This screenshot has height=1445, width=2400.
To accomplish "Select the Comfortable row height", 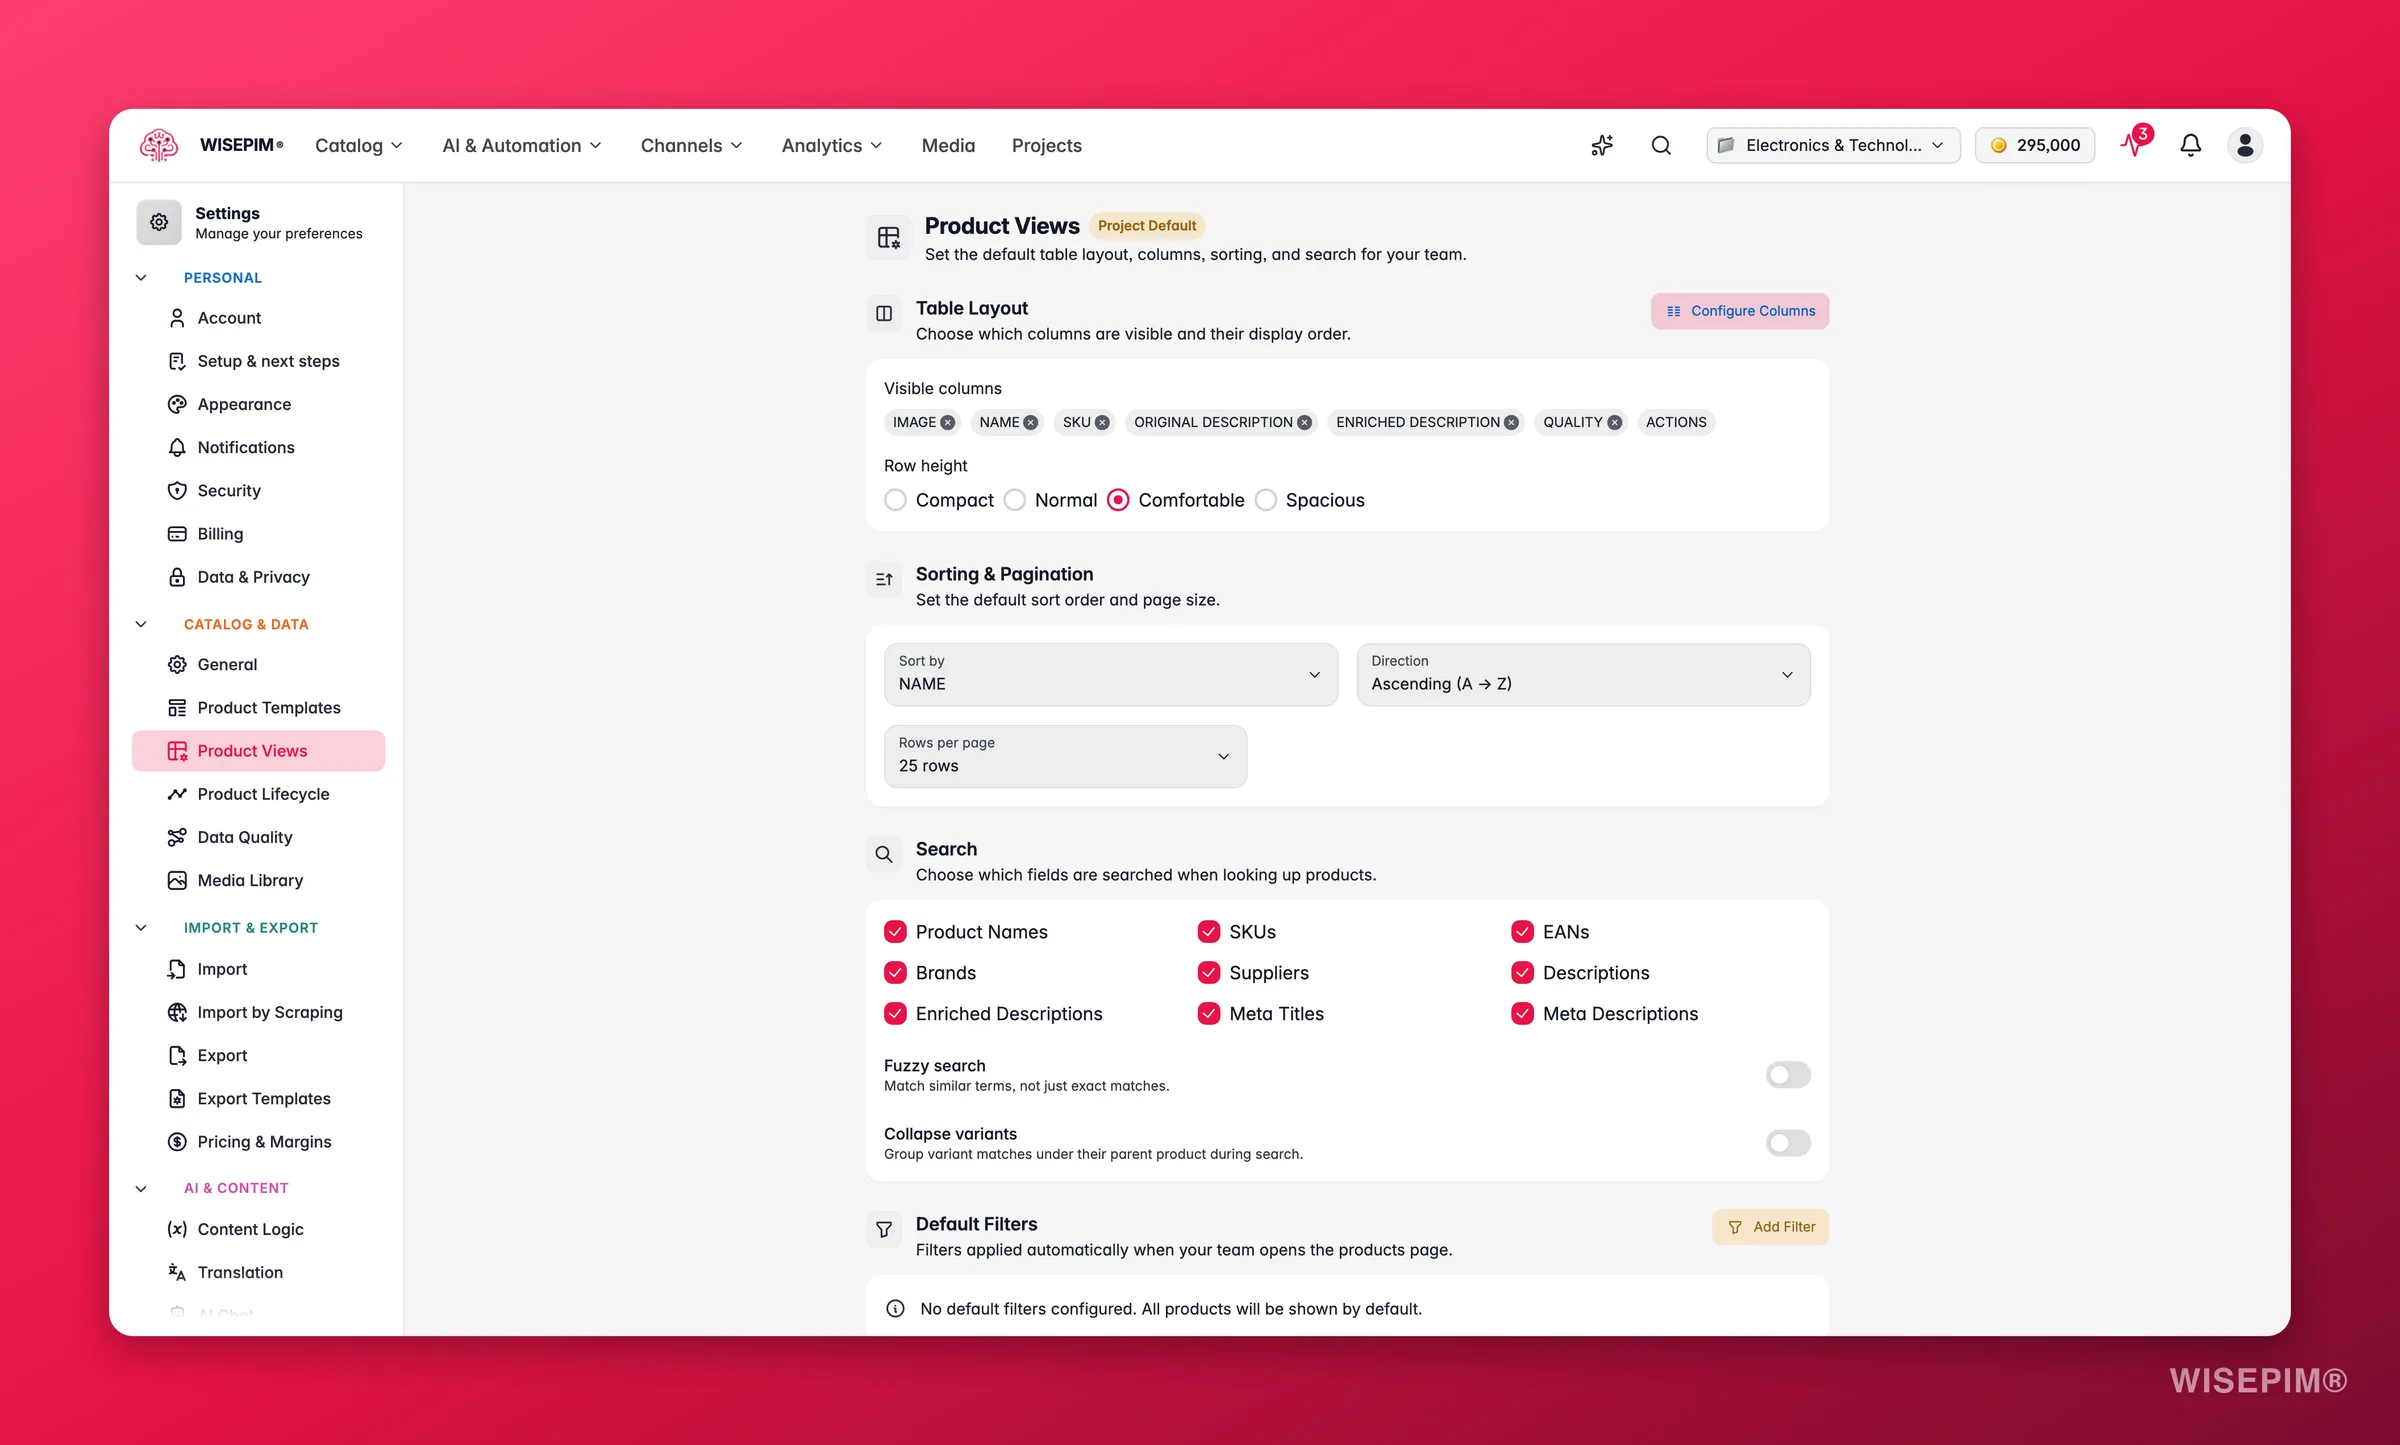I will click(1118, 500).
